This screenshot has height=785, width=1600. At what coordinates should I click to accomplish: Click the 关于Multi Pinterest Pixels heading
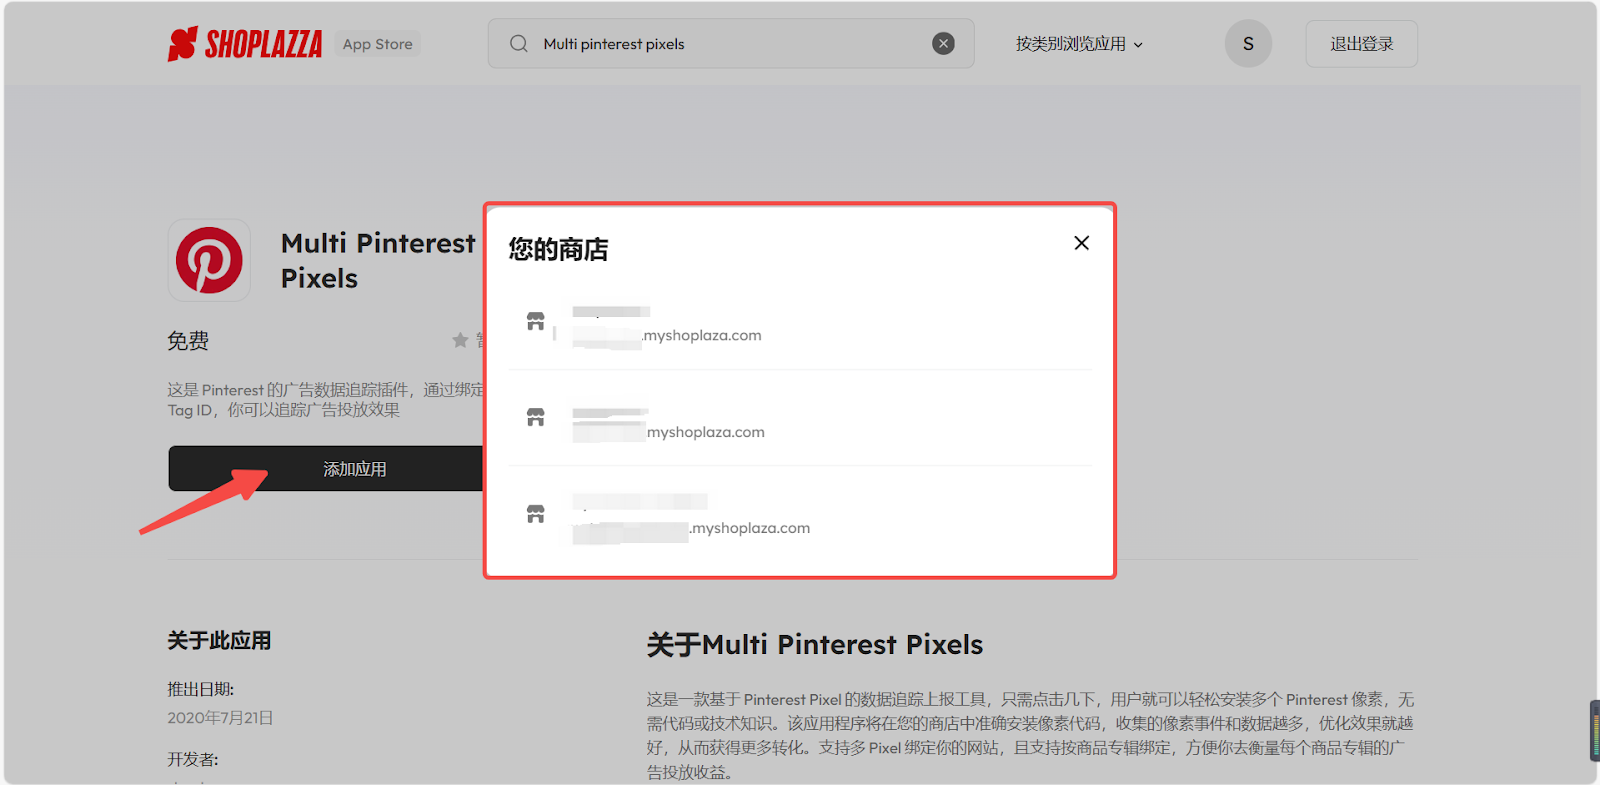(815, 645)
